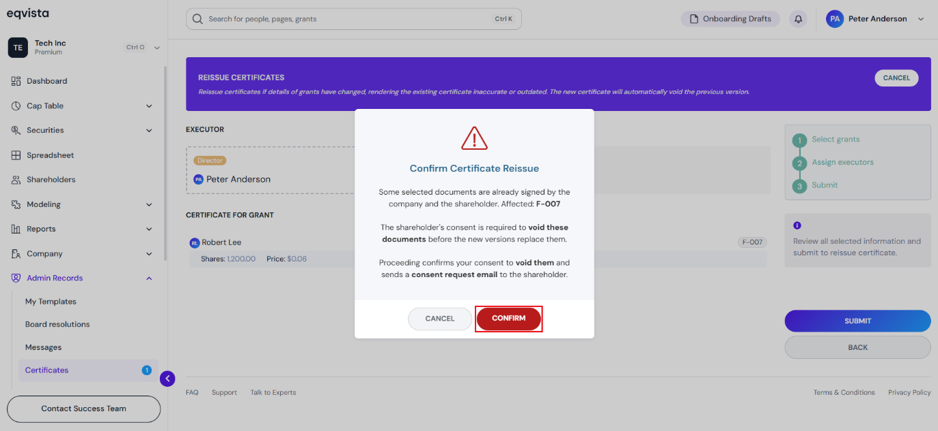Click the Securities sidebar icon
This screenshot has width=938, height=431.
16,130
